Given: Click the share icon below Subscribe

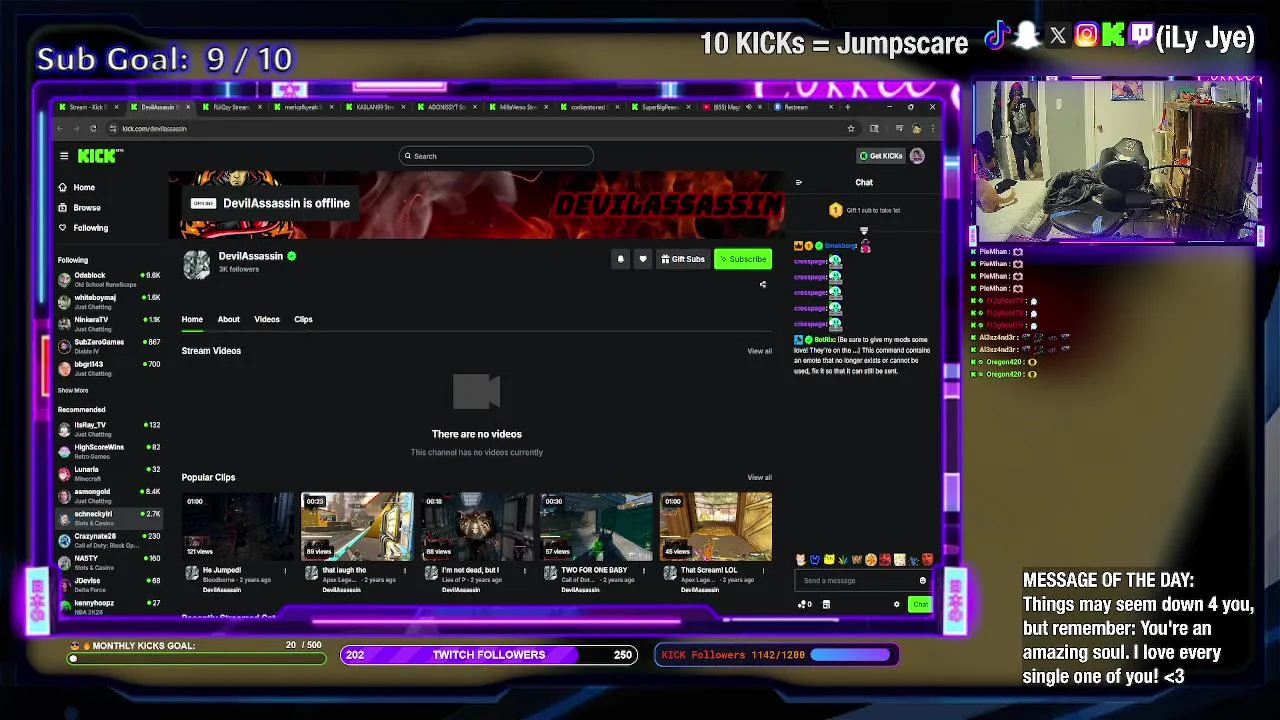Looking at the screenshot, I should click(x=763, y=285).
